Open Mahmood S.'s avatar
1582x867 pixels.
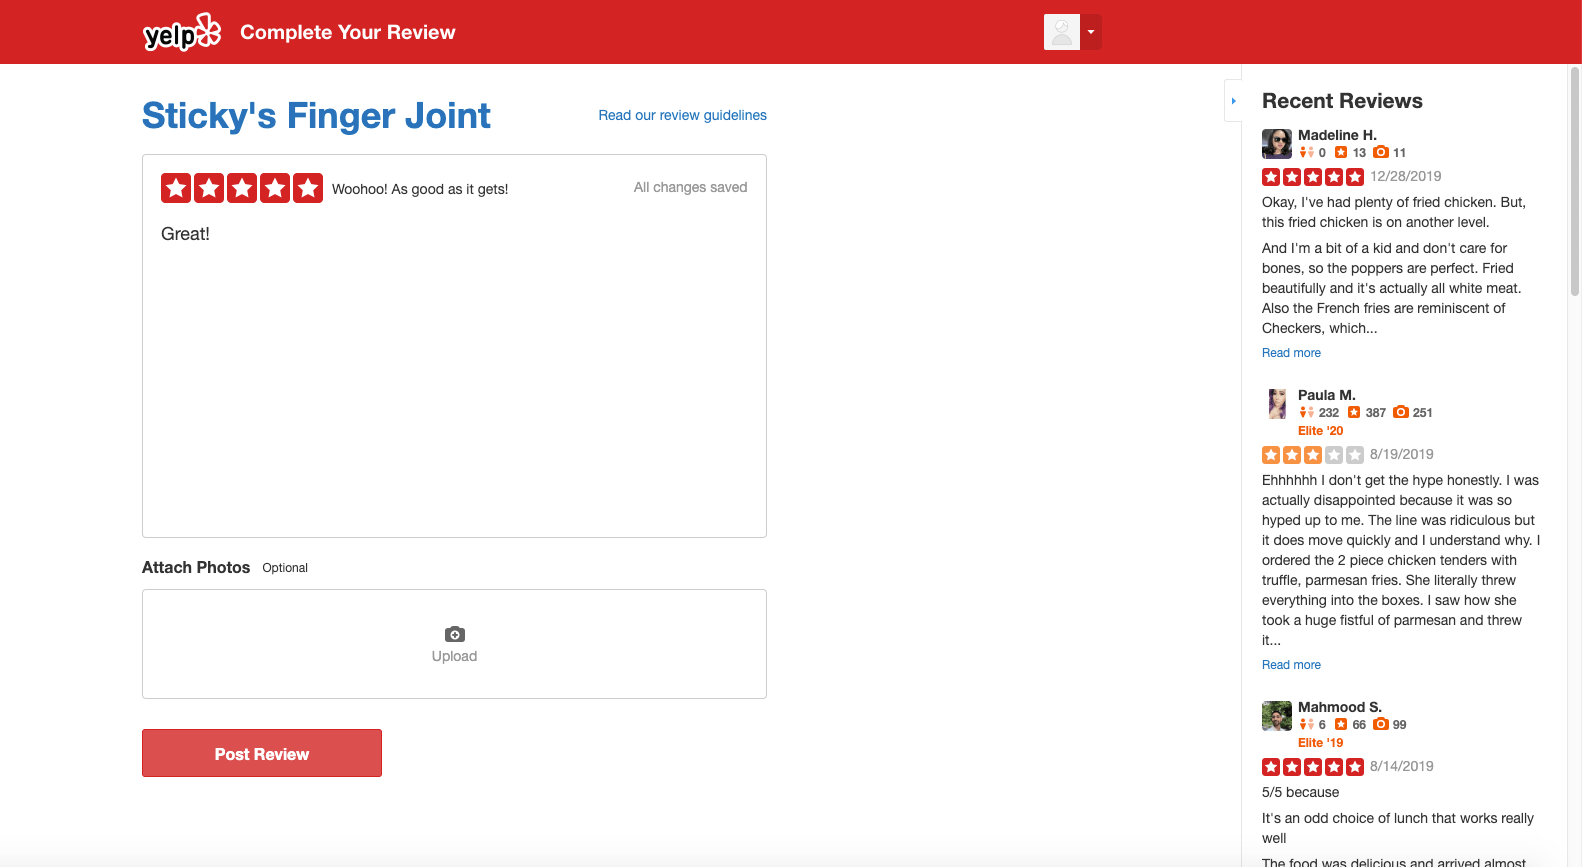(x=1277, y=716)
